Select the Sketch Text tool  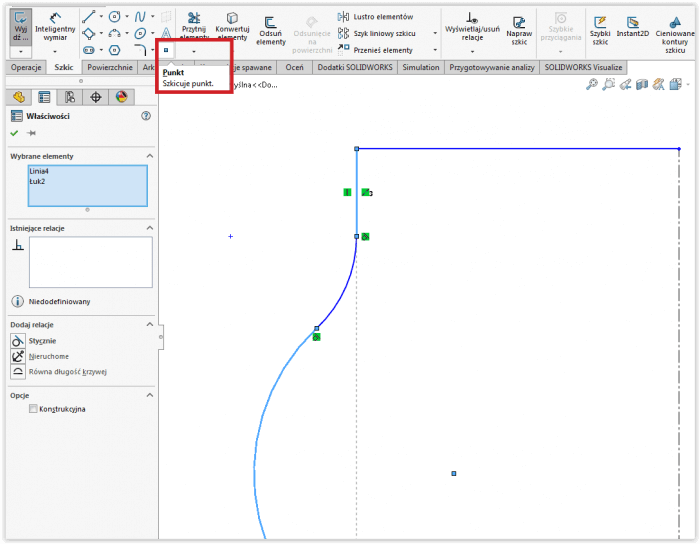[166, 33]
